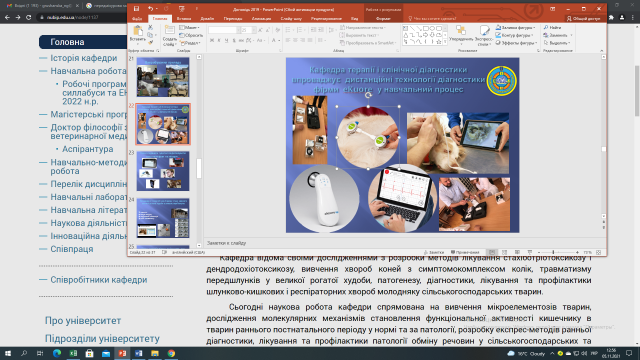This screenshot has width=640, height=360.
Task: Open the Макет layout dropdown
Action: tap(189, 27)
